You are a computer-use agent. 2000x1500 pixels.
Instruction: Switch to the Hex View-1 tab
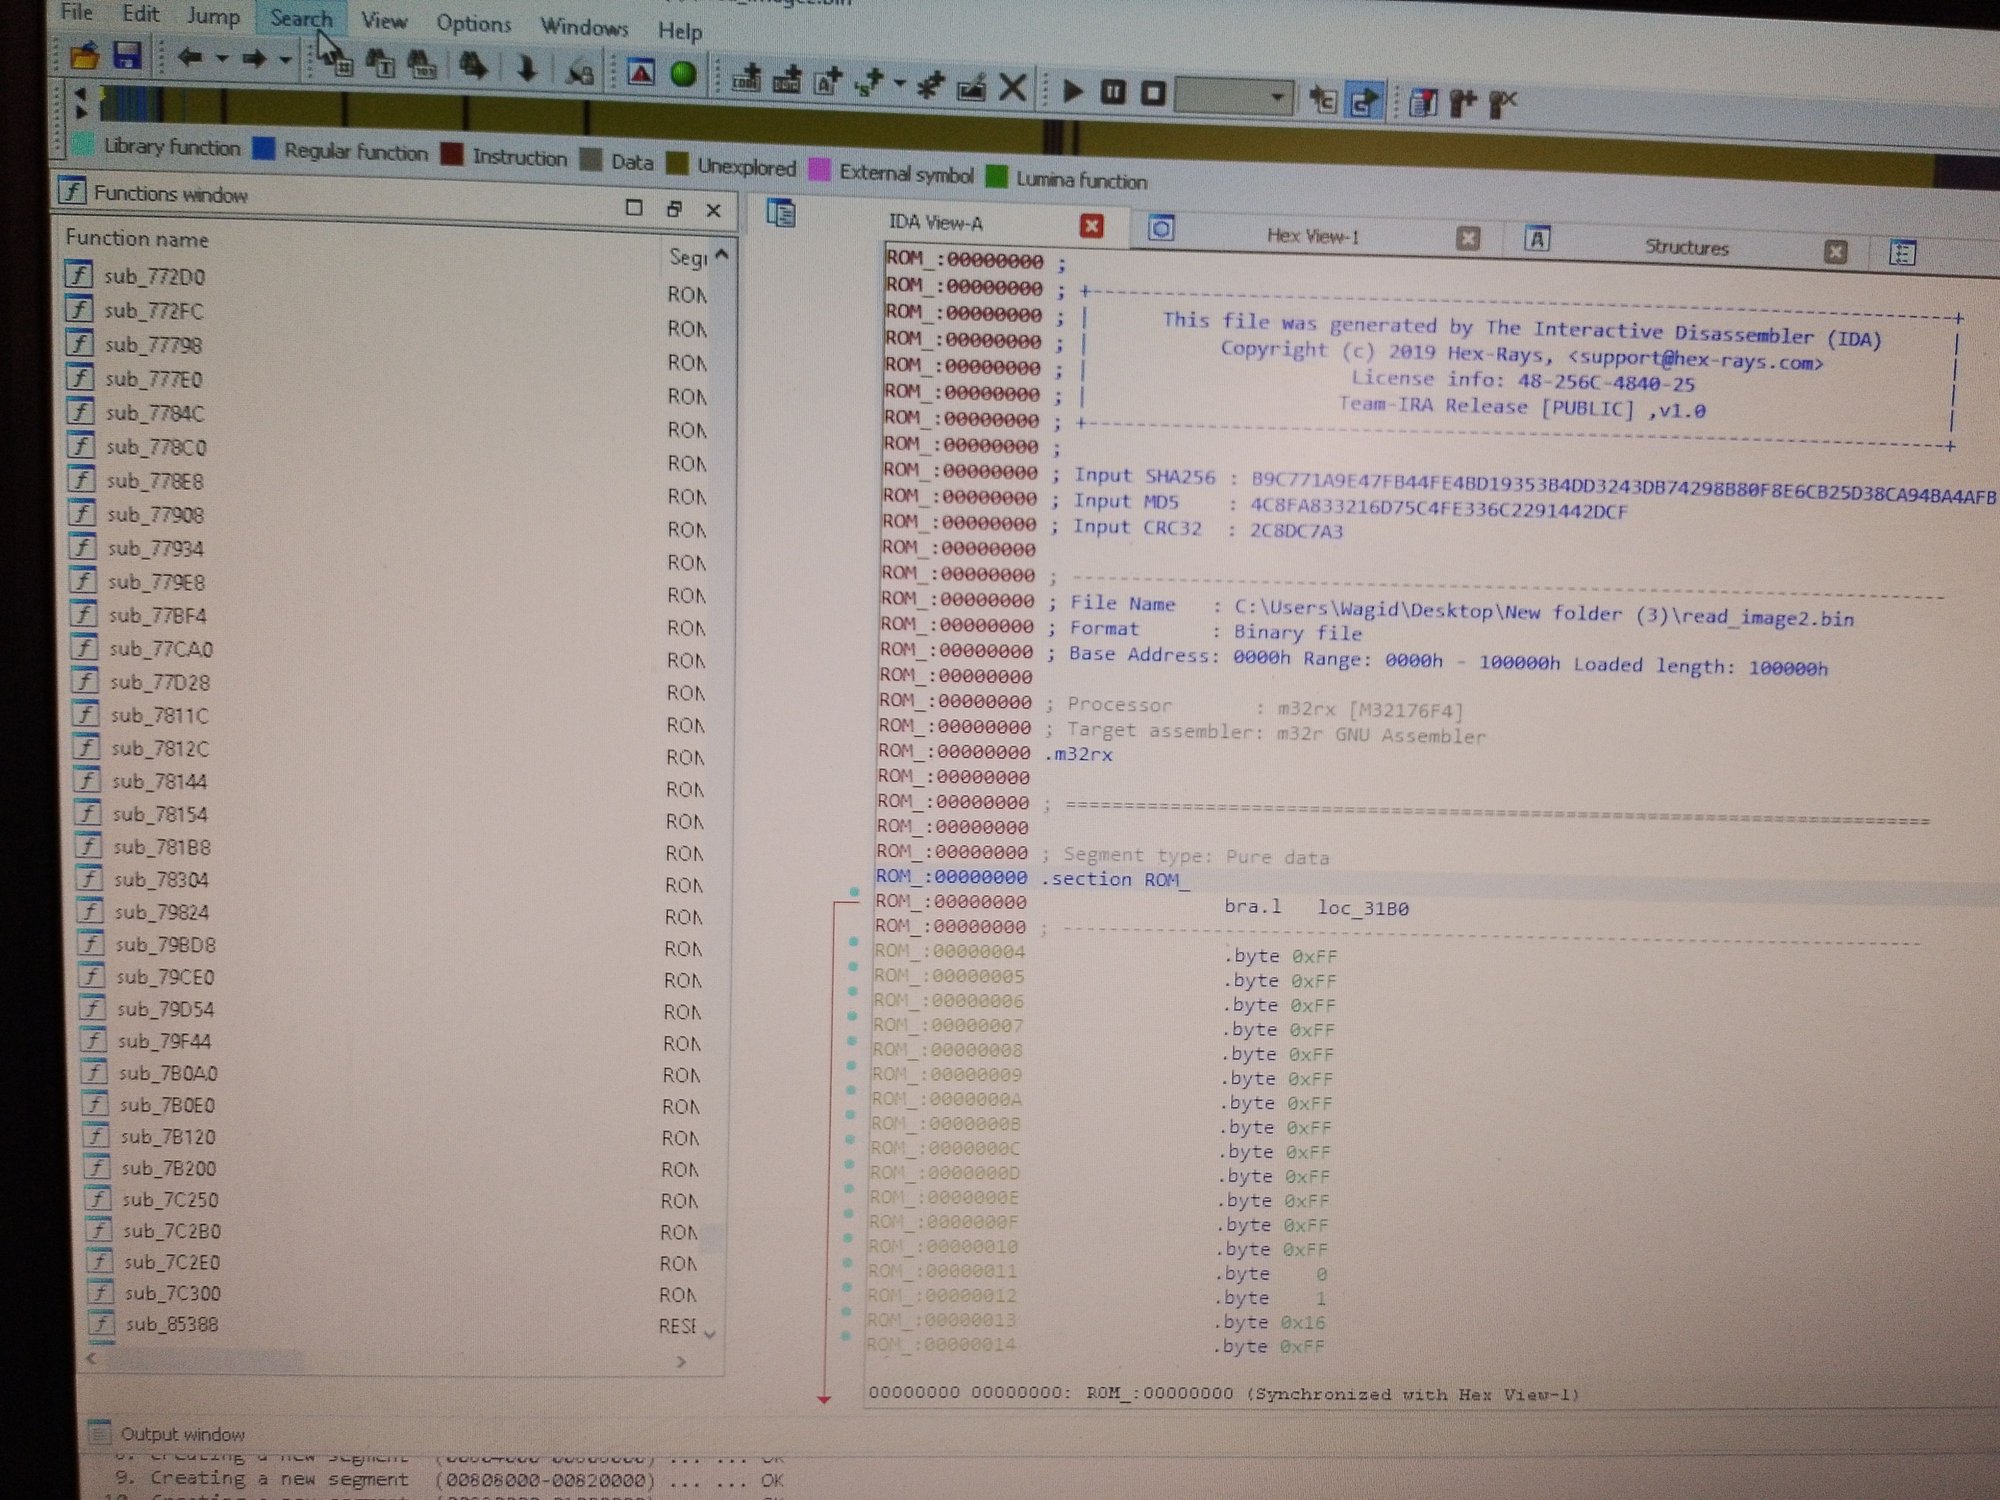1312,236
